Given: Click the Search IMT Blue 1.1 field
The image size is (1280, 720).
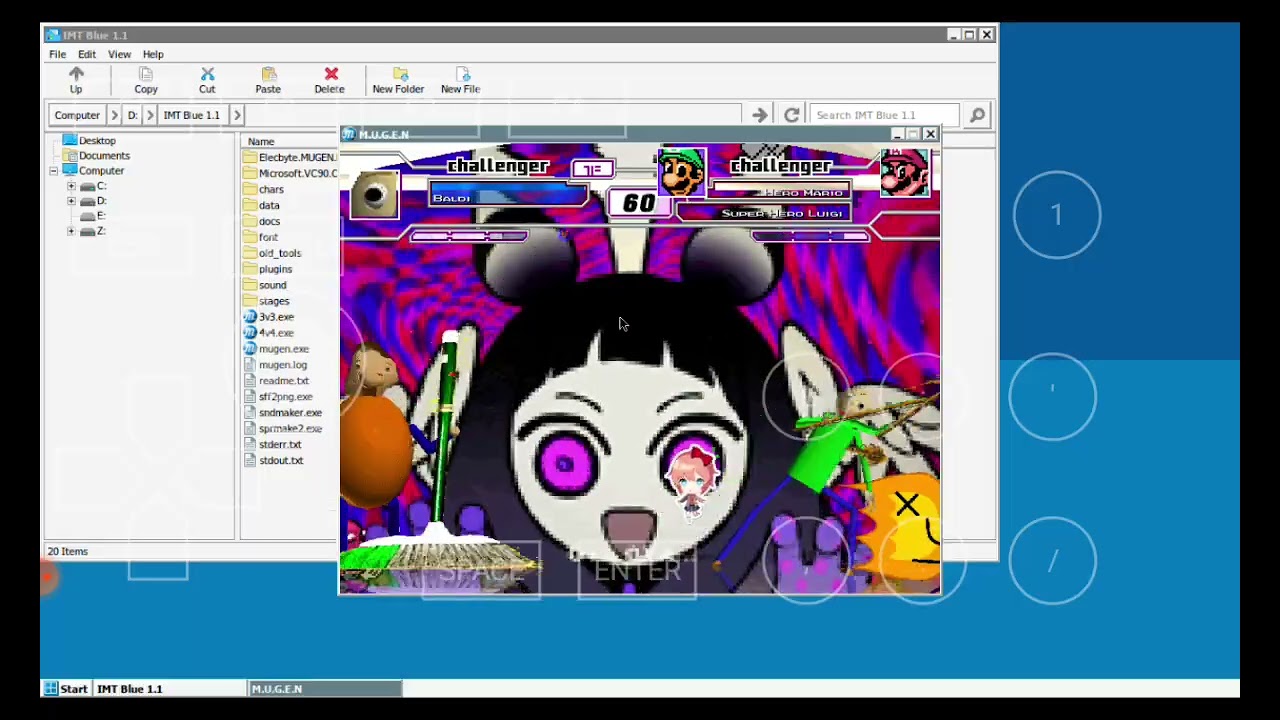Looking at the screenshot, I should (884, 115).
